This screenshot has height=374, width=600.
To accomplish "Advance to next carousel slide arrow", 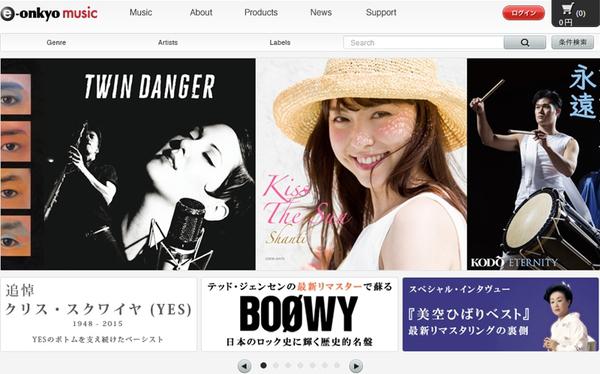I will 355,366.
